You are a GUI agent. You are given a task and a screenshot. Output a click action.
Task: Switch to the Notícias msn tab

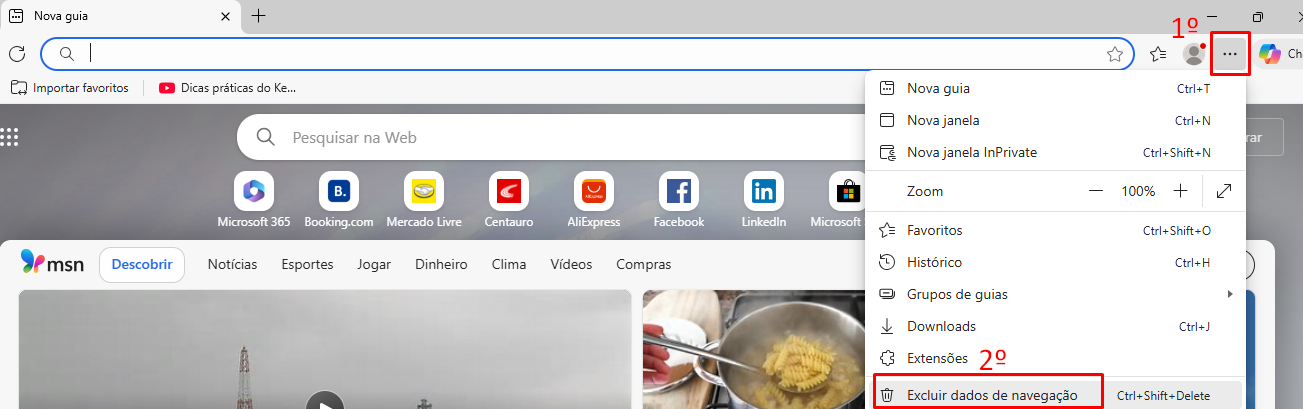pyautogui.click(x=232, y=265)
